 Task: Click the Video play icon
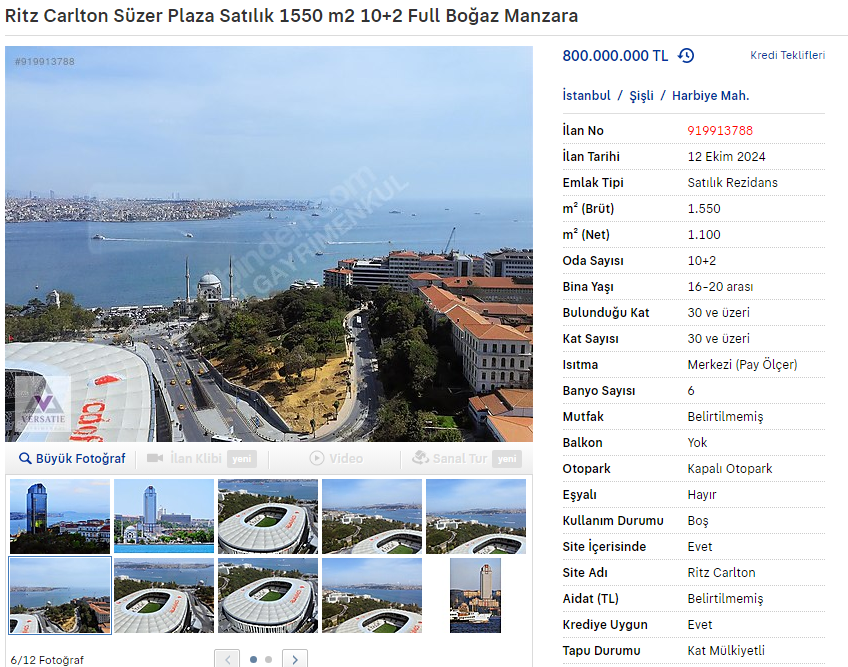[316, 458]
